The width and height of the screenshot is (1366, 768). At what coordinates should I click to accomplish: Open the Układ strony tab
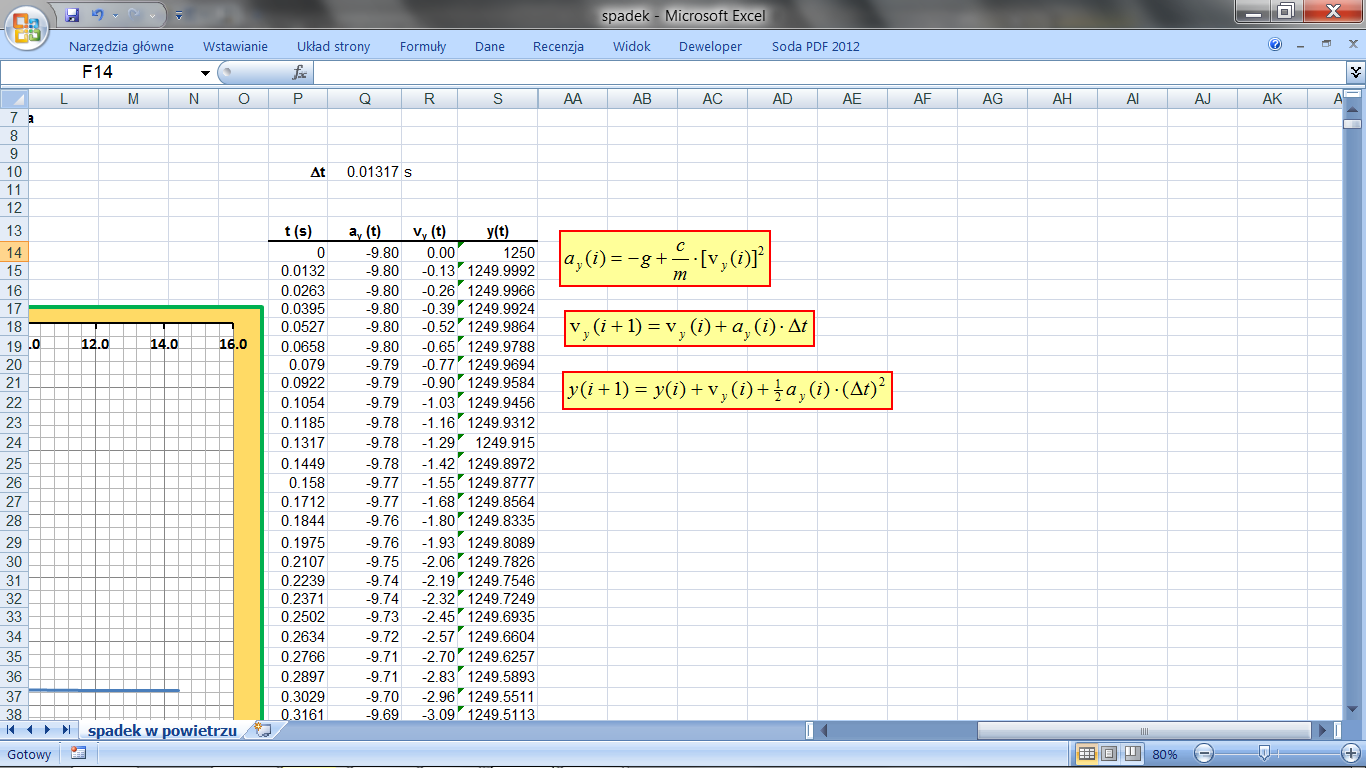(333, 46)
